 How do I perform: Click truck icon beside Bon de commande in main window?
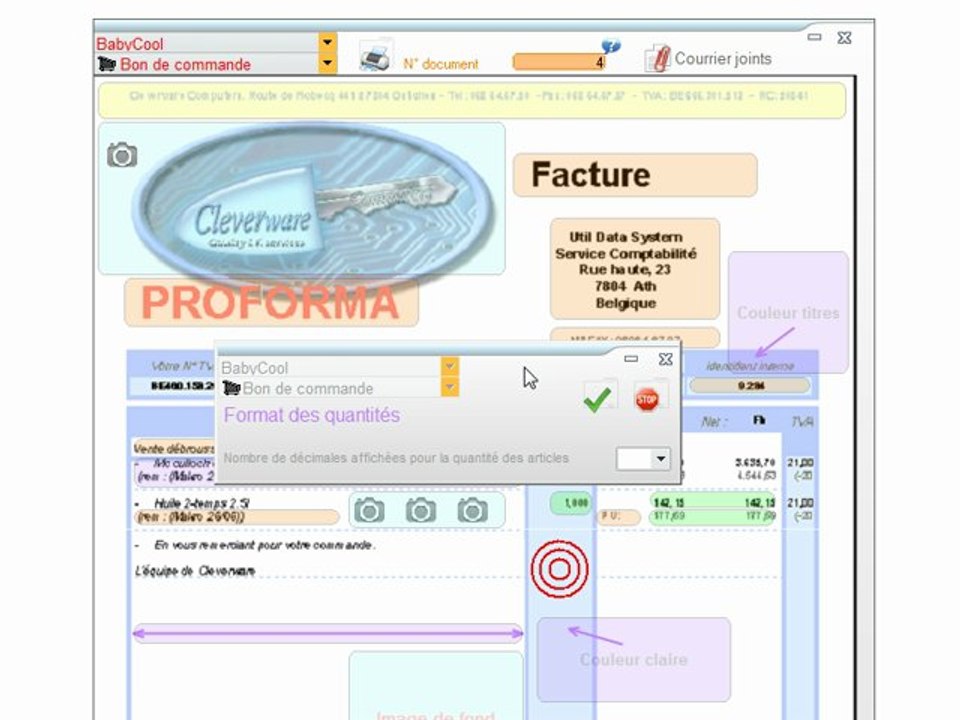pyautogui.click(x=107, y=64)
